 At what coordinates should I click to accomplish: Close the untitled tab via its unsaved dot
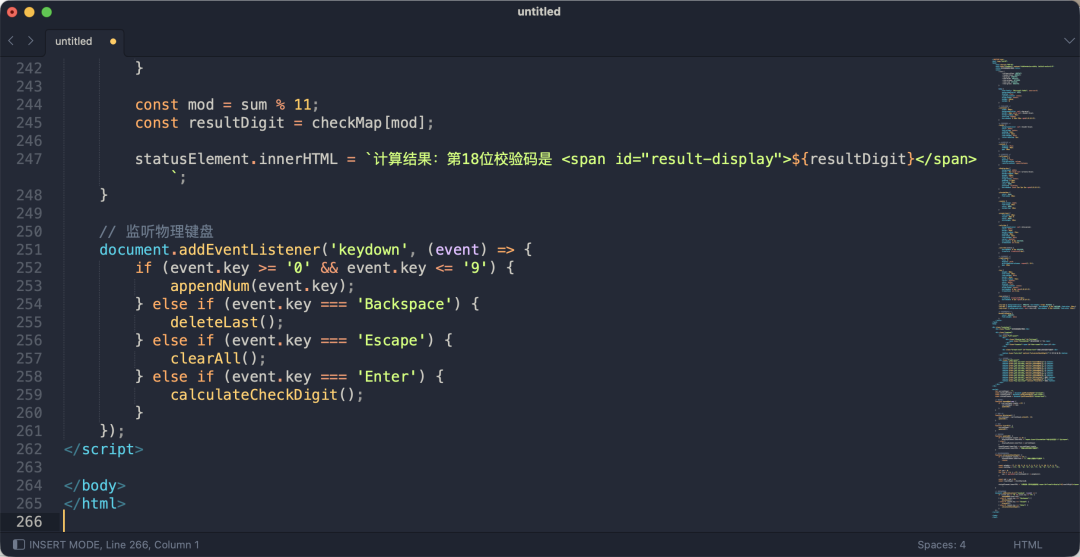click(112, 42)
